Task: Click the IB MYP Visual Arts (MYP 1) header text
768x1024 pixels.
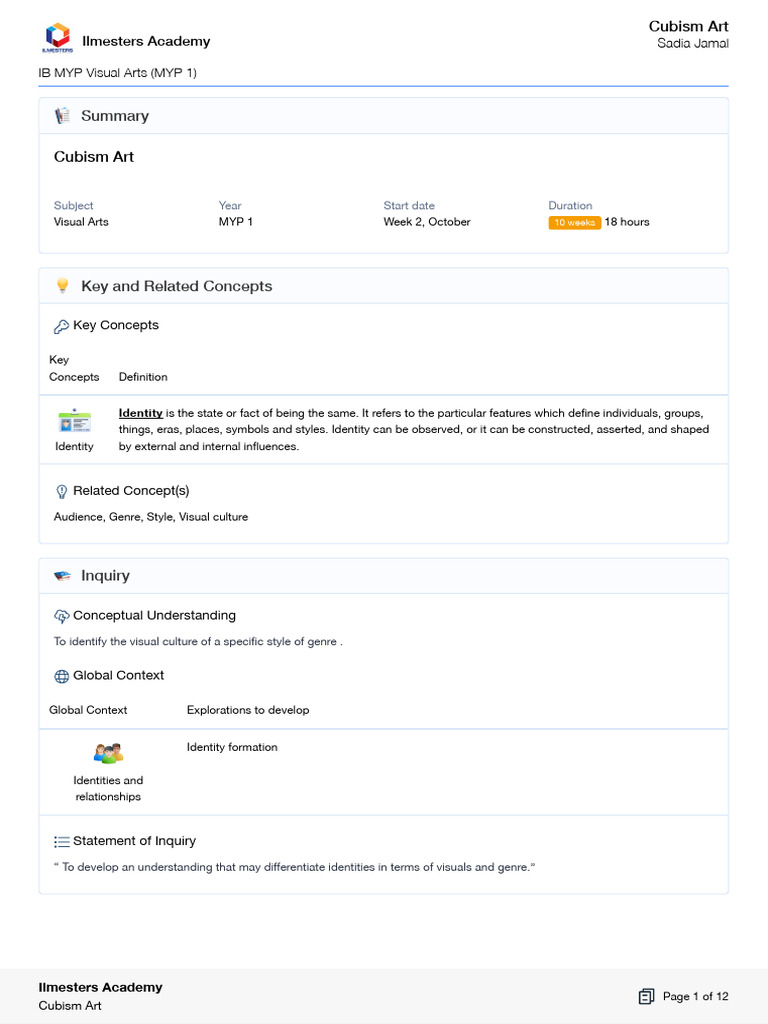Action: pyautogui.click(x=117, y=73)
